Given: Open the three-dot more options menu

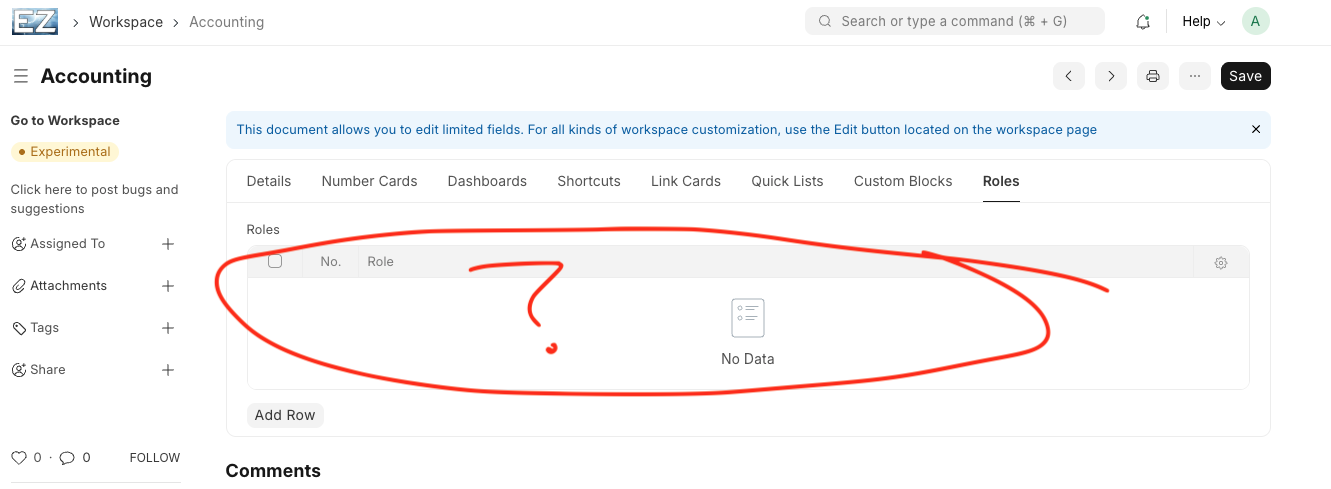Looking at the screenshot, I should point(1195,76).
